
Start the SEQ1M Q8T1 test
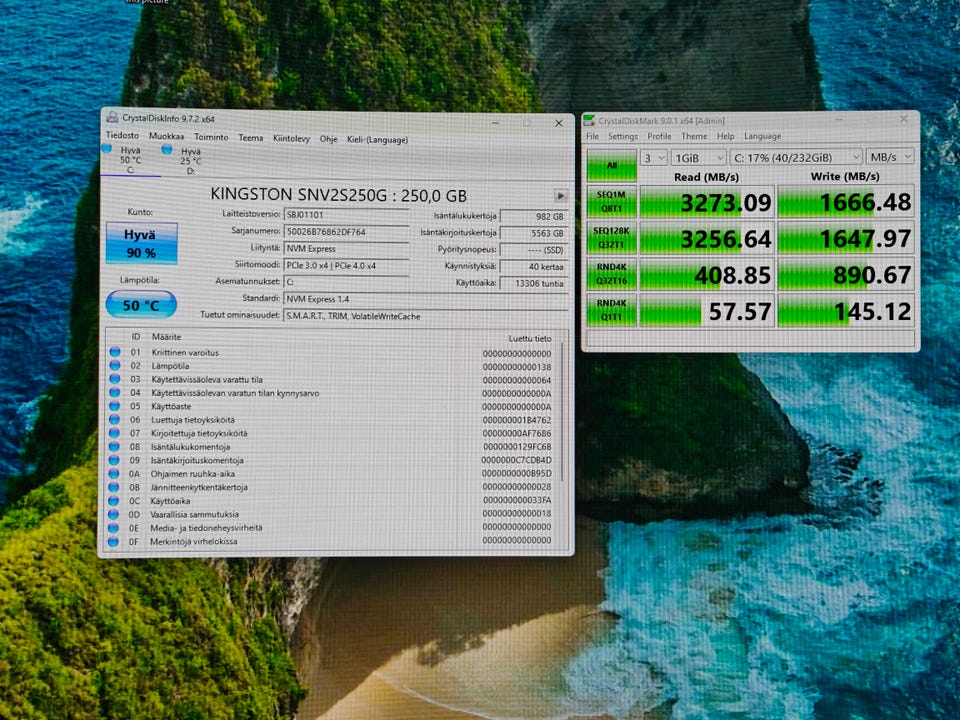[610, 203]
